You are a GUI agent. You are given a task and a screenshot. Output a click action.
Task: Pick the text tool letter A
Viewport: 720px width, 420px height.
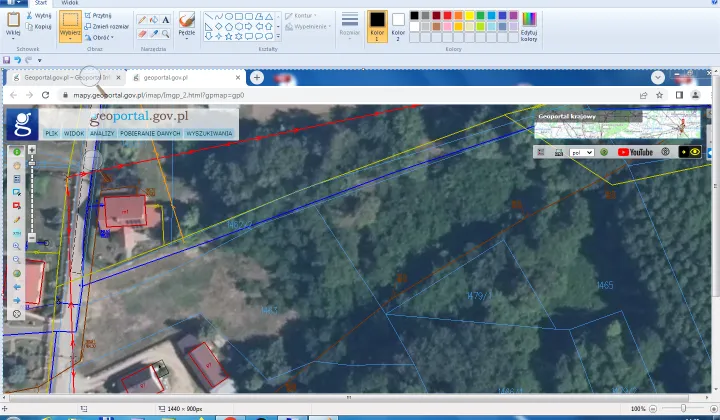[165, 19]
